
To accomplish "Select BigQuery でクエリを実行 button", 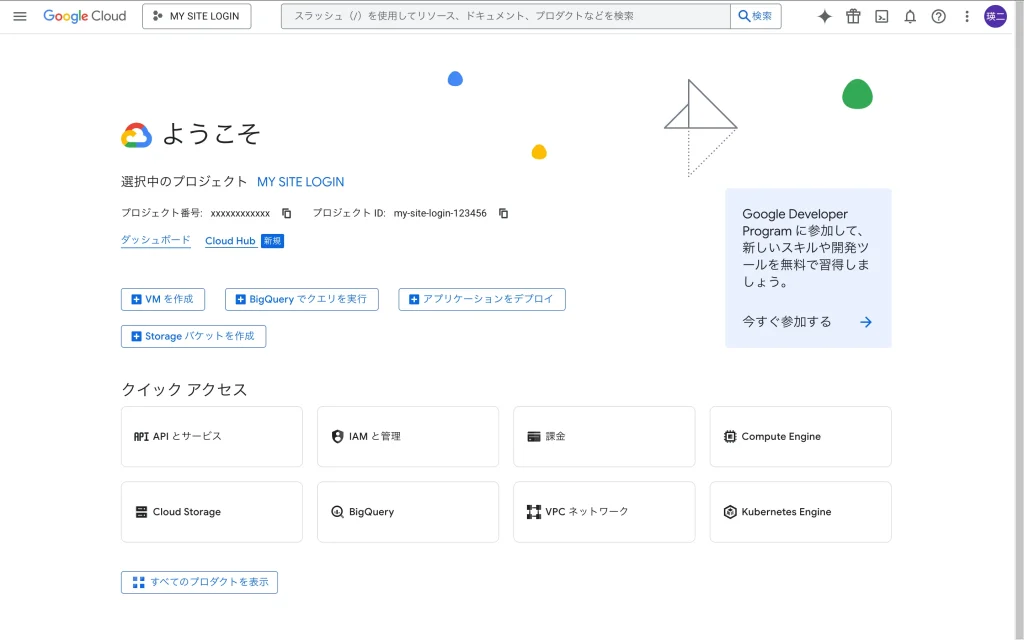I will (301, 299).
